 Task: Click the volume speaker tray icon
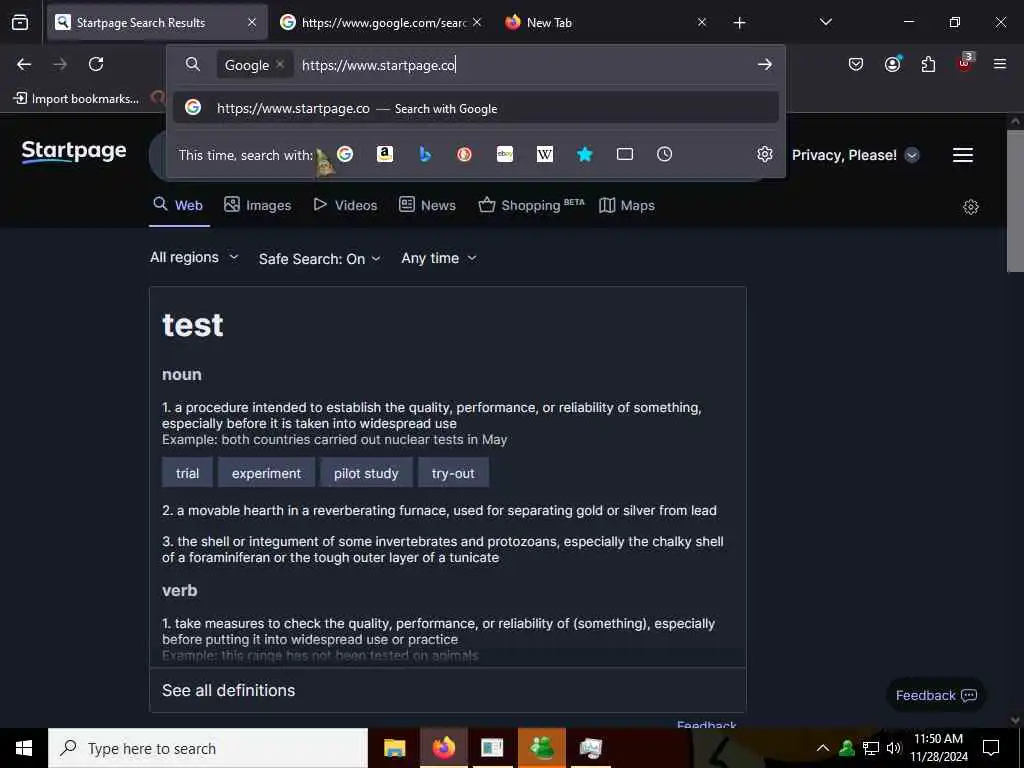tap(893, 748)
